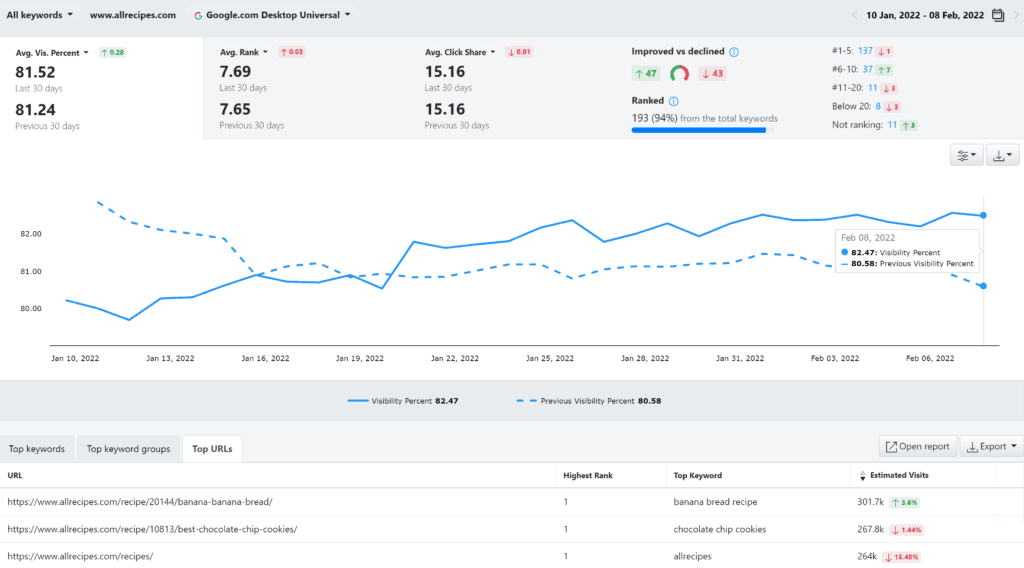The image size is (1024, 568).
Task: Open the All keywords dropdown
Action: [39, 14]
